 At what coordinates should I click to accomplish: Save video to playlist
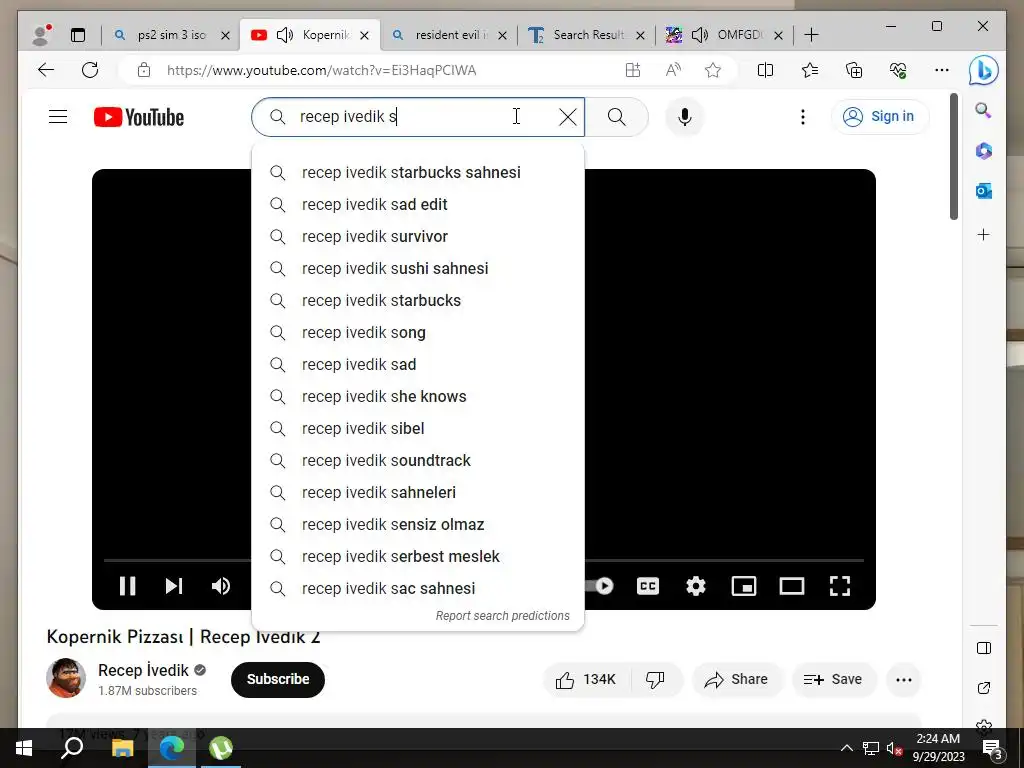[833, 679]
